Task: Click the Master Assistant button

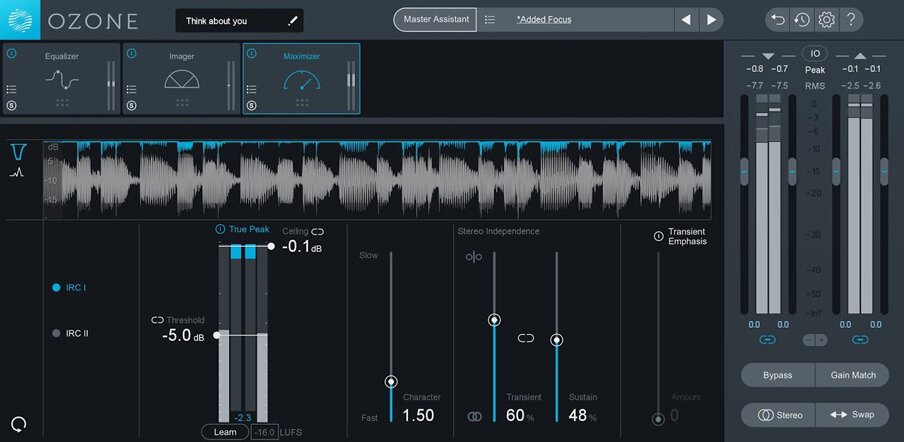Action: click(435, 20)
